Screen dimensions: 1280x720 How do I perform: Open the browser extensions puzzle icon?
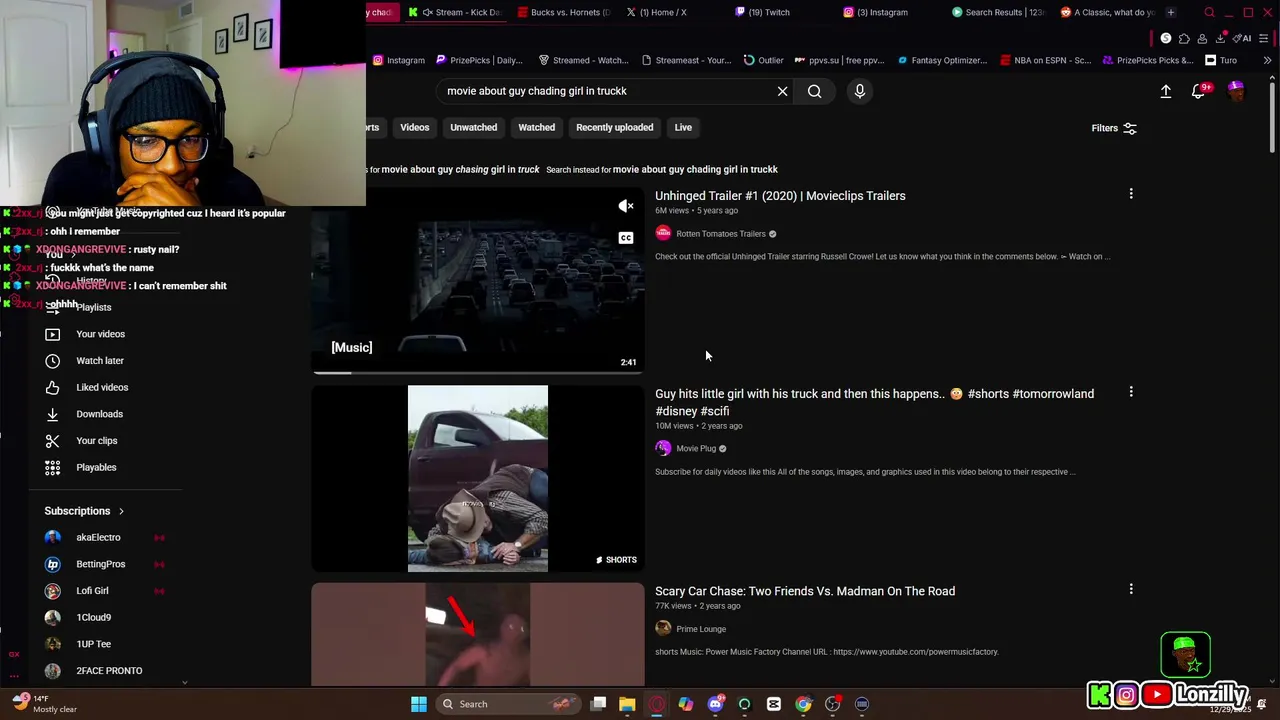[x=1184, y=38]
